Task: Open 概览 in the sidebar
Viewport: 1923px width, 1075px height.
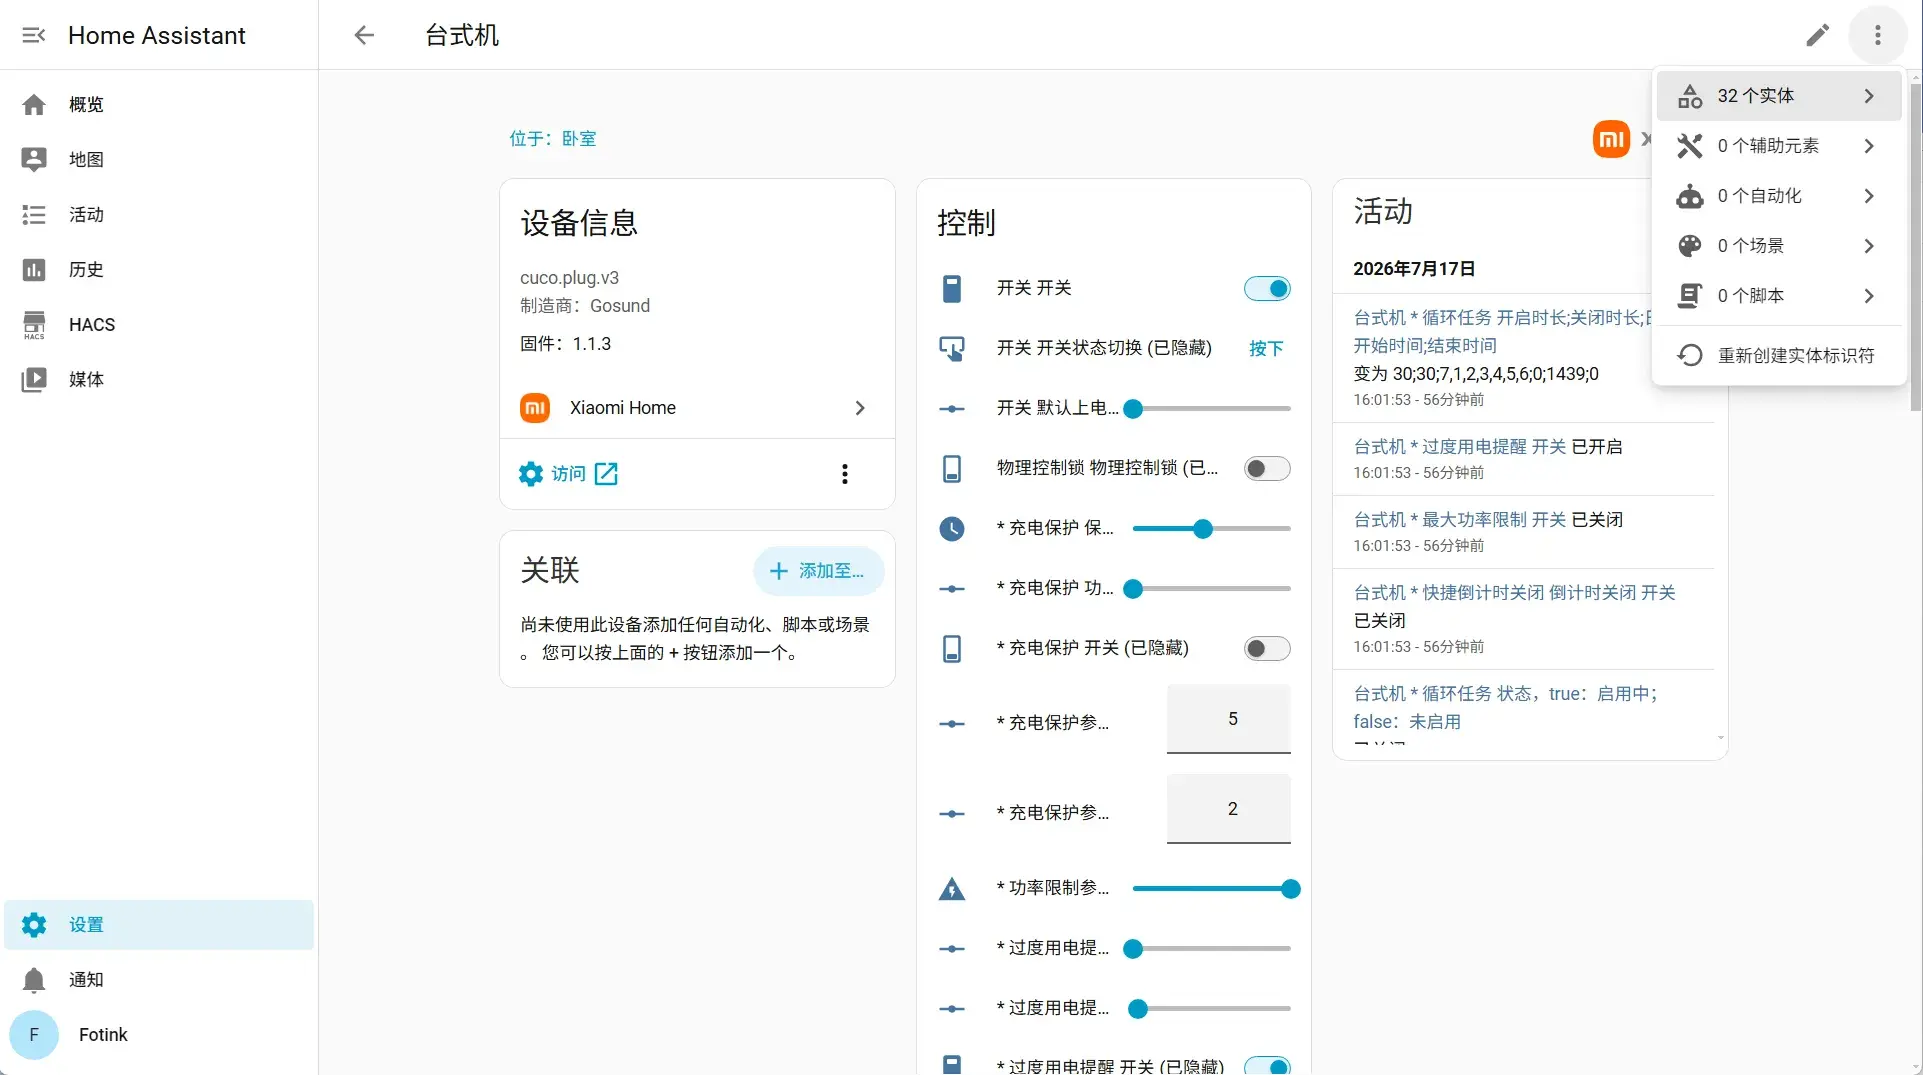Action: 159,104
